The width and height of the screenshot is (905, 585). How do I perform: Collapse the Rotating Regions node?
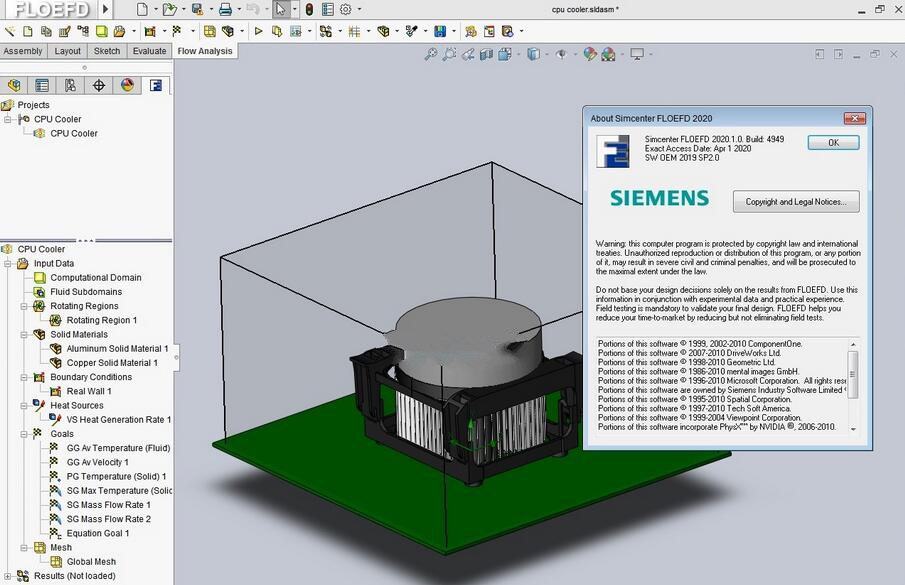click(x=24, y=306)
